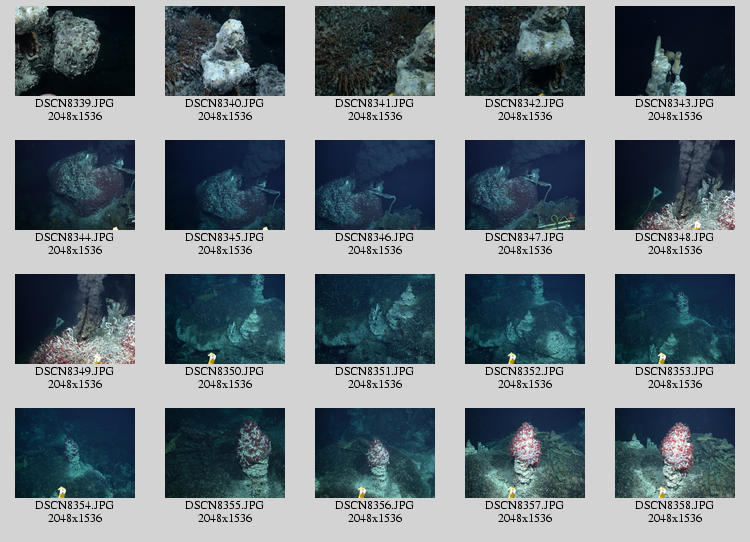Image resolution: width=750 pixels, height=542 pixels.
Task: Click the file name text DSCN8339.JPG
Action: click(x=75, y=103)
